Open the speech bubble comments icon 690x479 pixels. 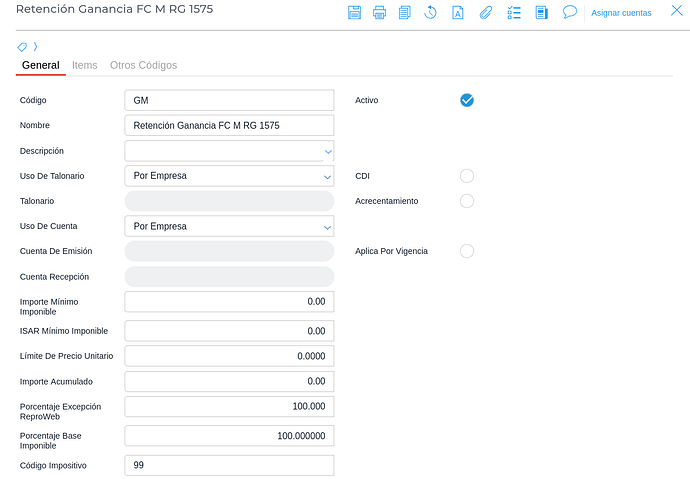point(570,12)
